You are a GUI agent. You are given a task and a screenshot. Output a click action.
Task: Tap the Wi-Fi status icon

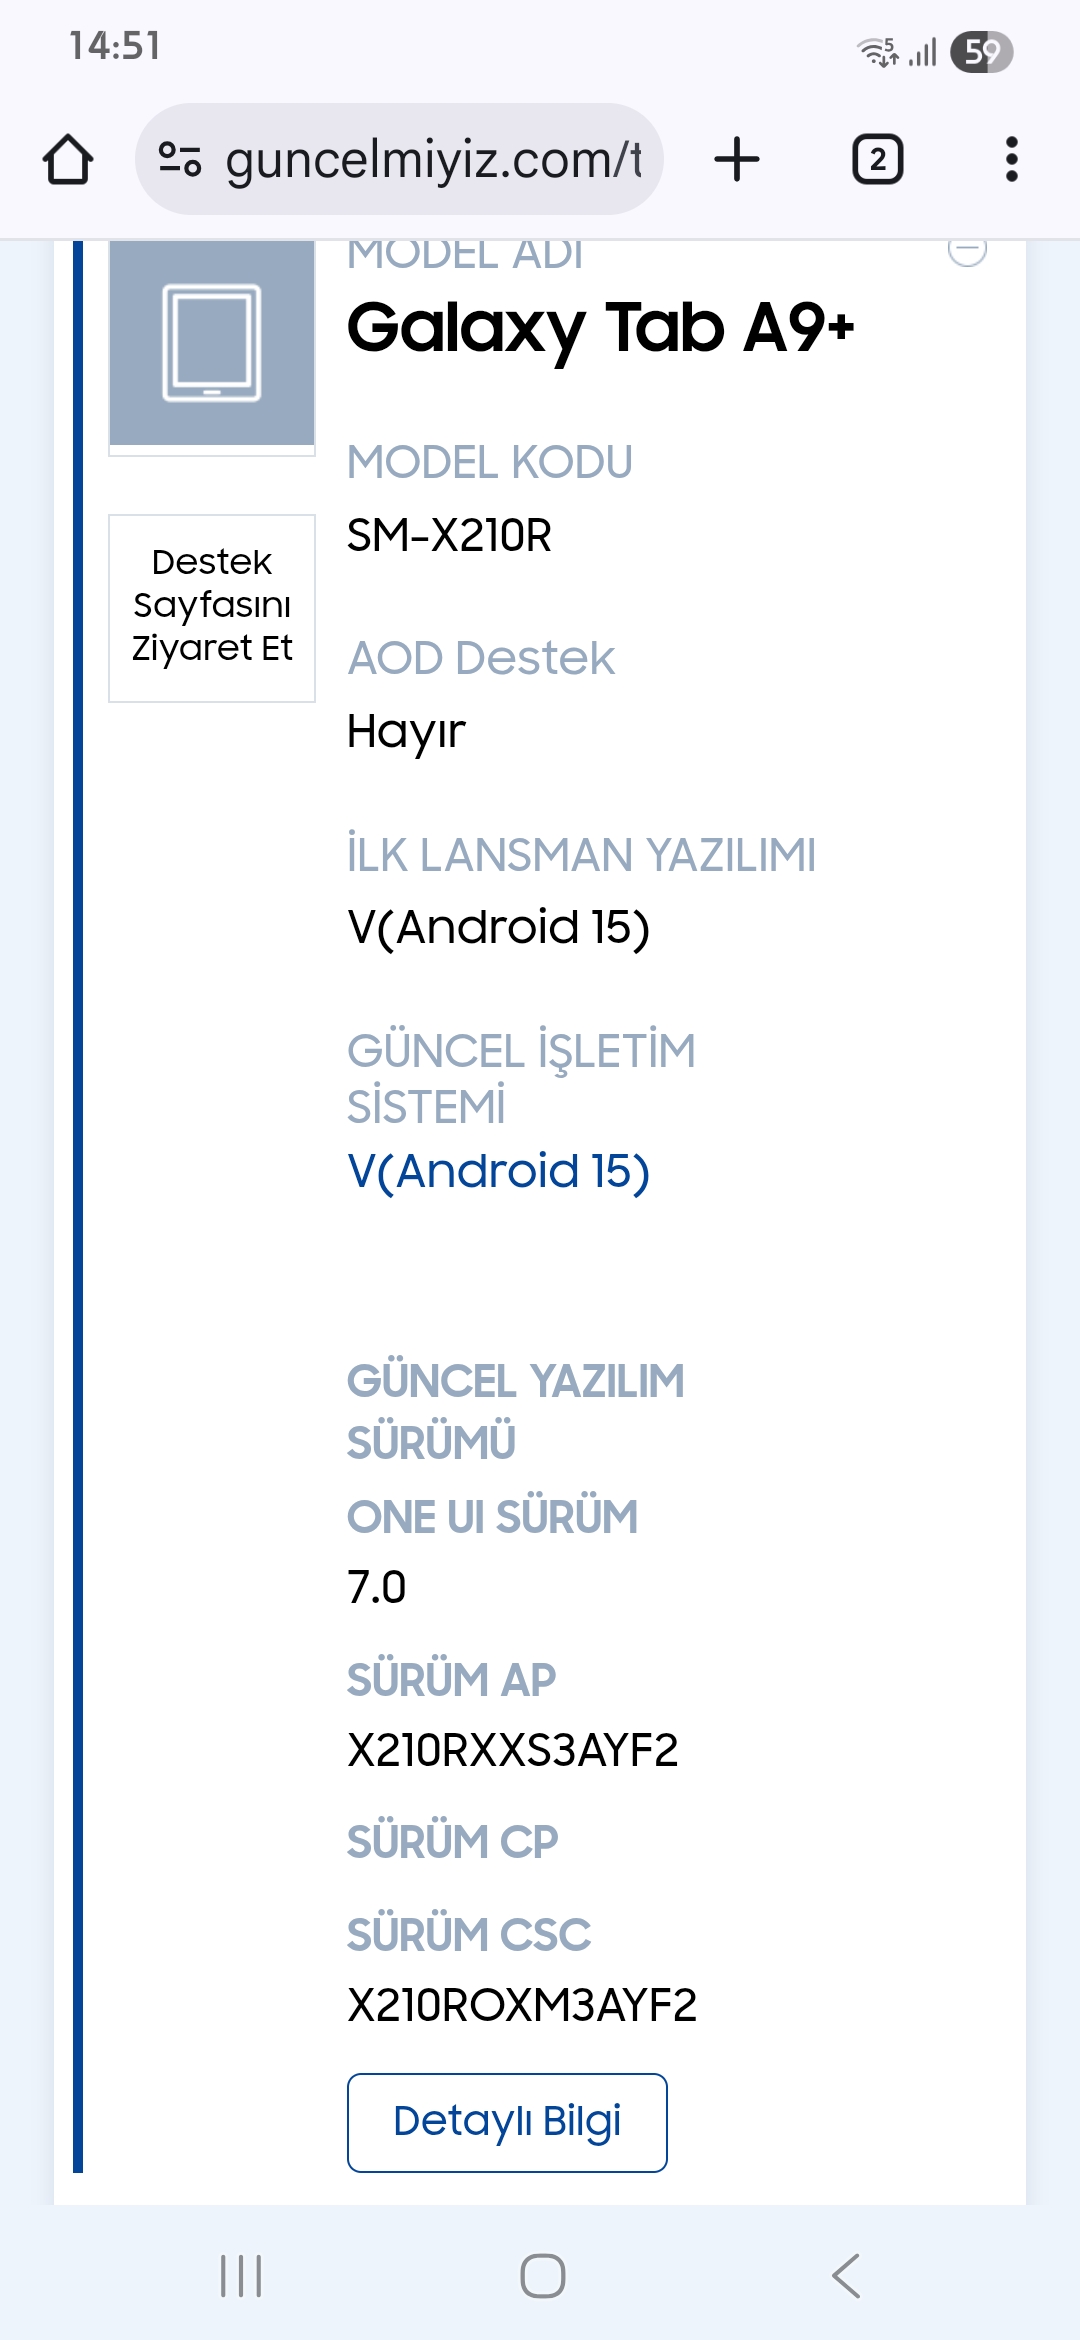pos(877,51)
